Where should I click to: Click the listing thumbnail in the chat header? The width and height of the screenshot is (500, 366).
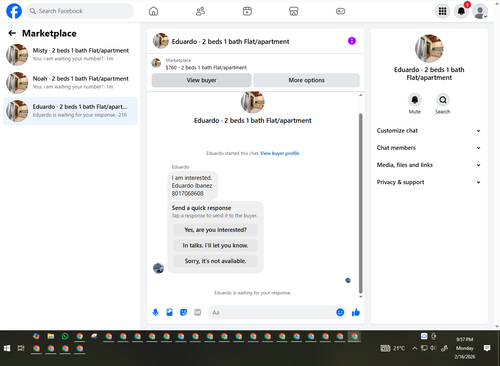[161, 41]
